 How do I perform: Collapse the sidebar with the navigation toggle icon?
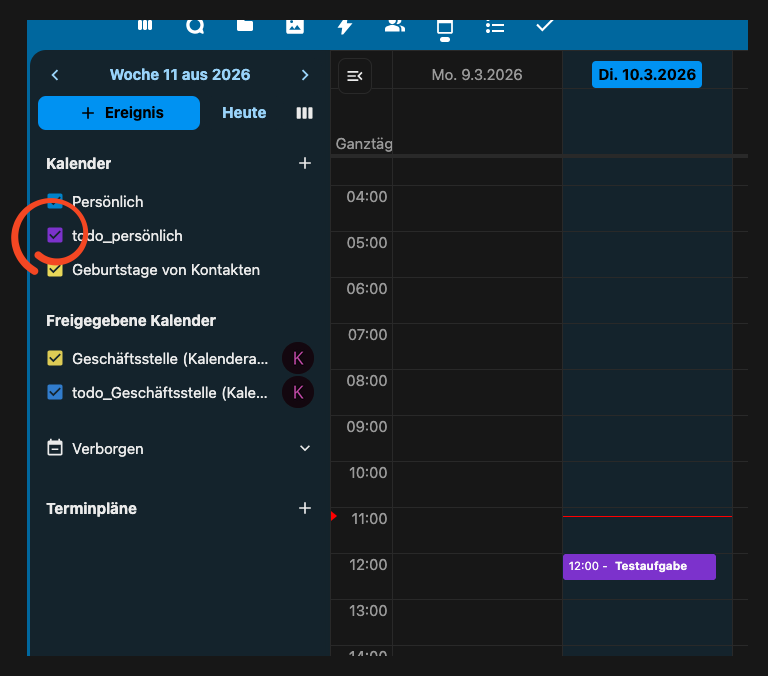pos(355,75)
